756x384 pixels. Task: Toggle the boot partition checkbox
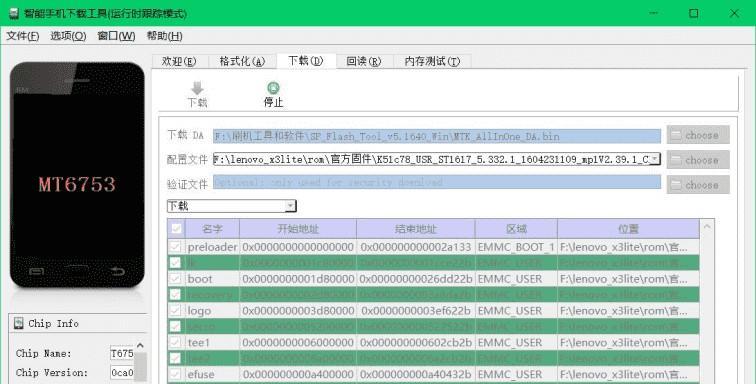pyautogui.click(x=176, y=279)
